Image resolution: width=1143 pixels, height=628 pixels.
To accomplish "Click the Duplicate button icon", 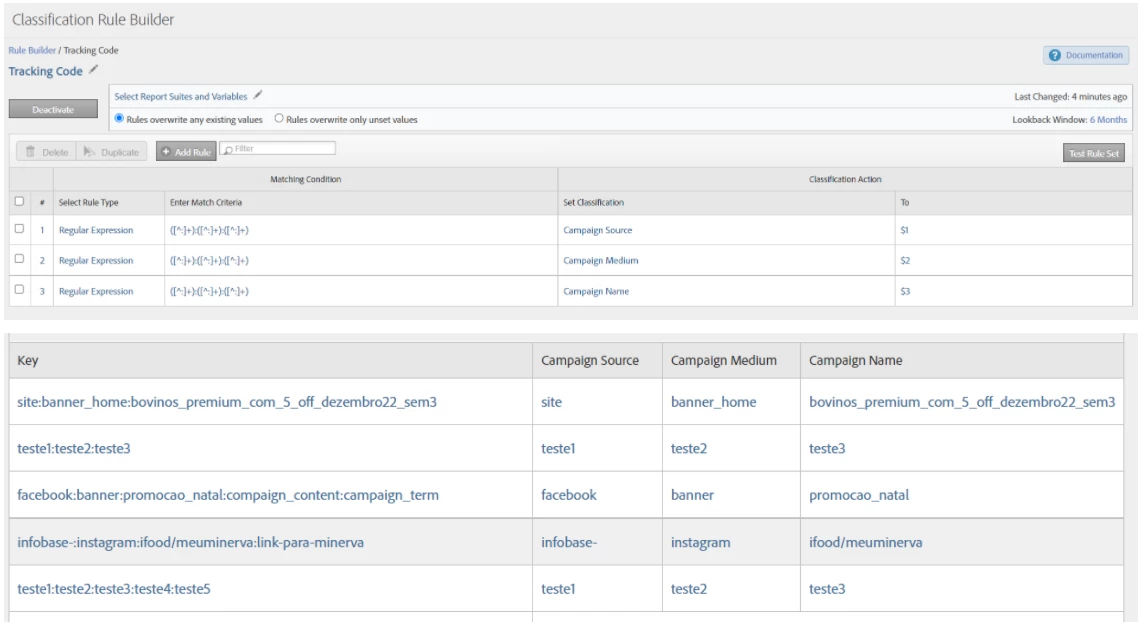I will point(89,152).
